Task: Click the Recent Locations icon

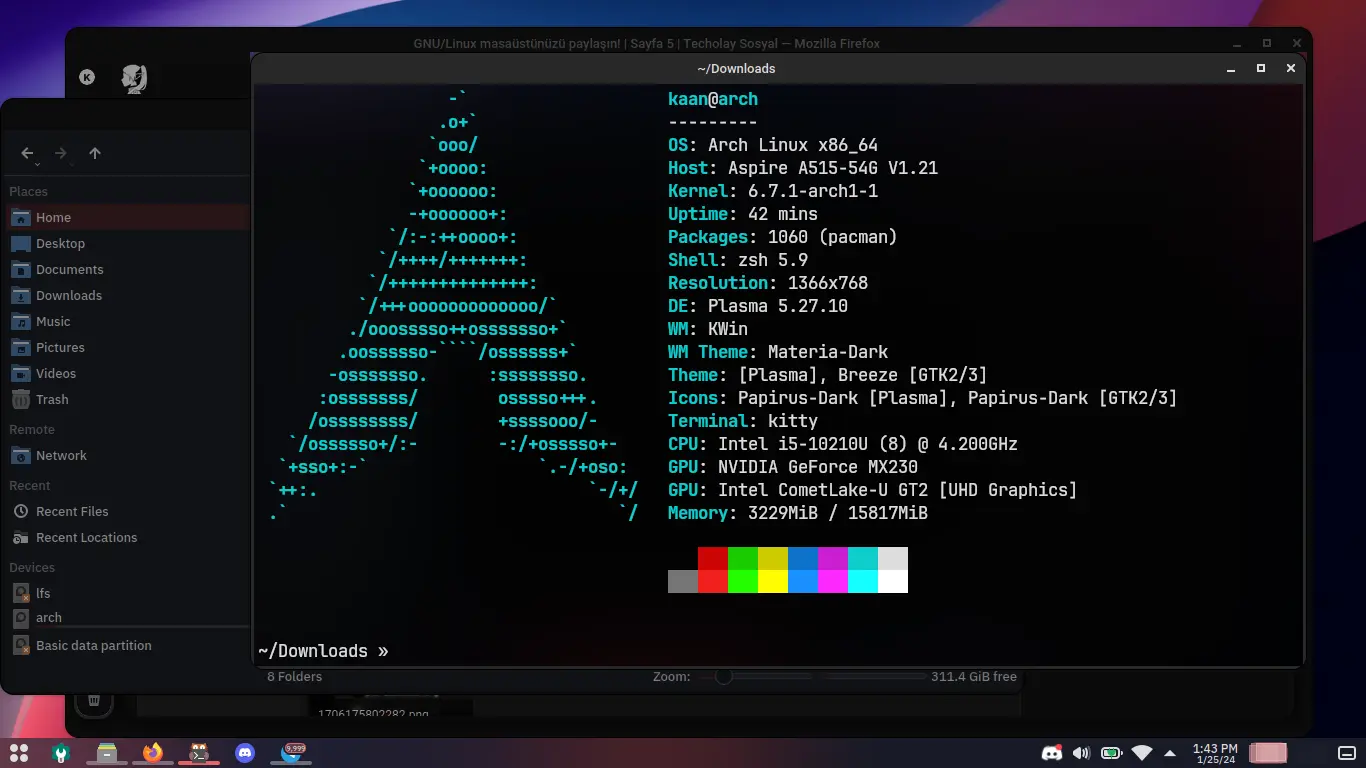Action: [20, 537]
